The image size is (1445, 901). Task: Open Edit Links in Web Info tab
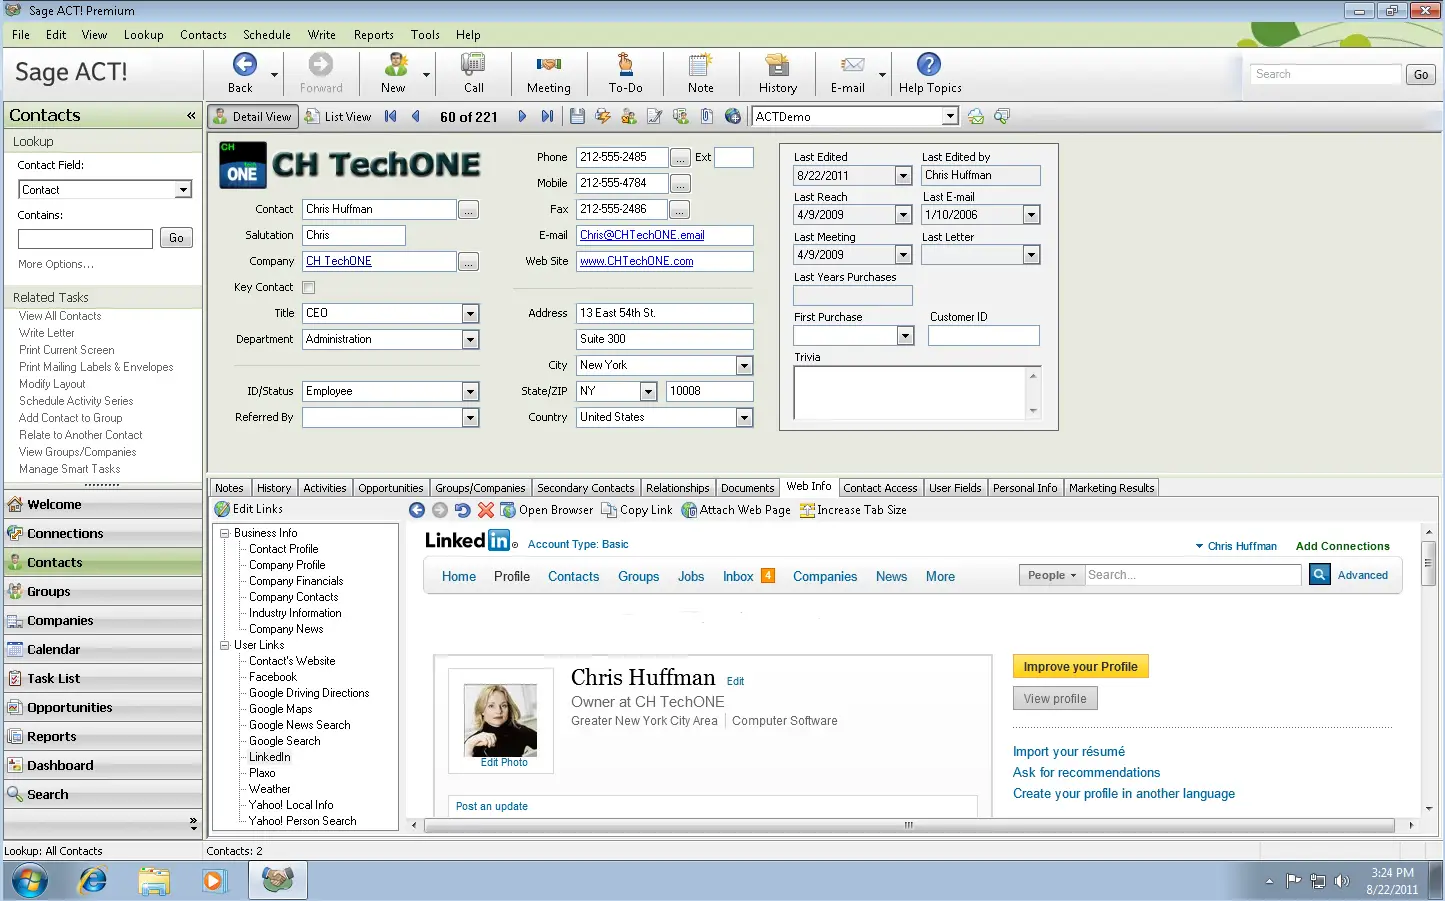(x=249, y=509)
